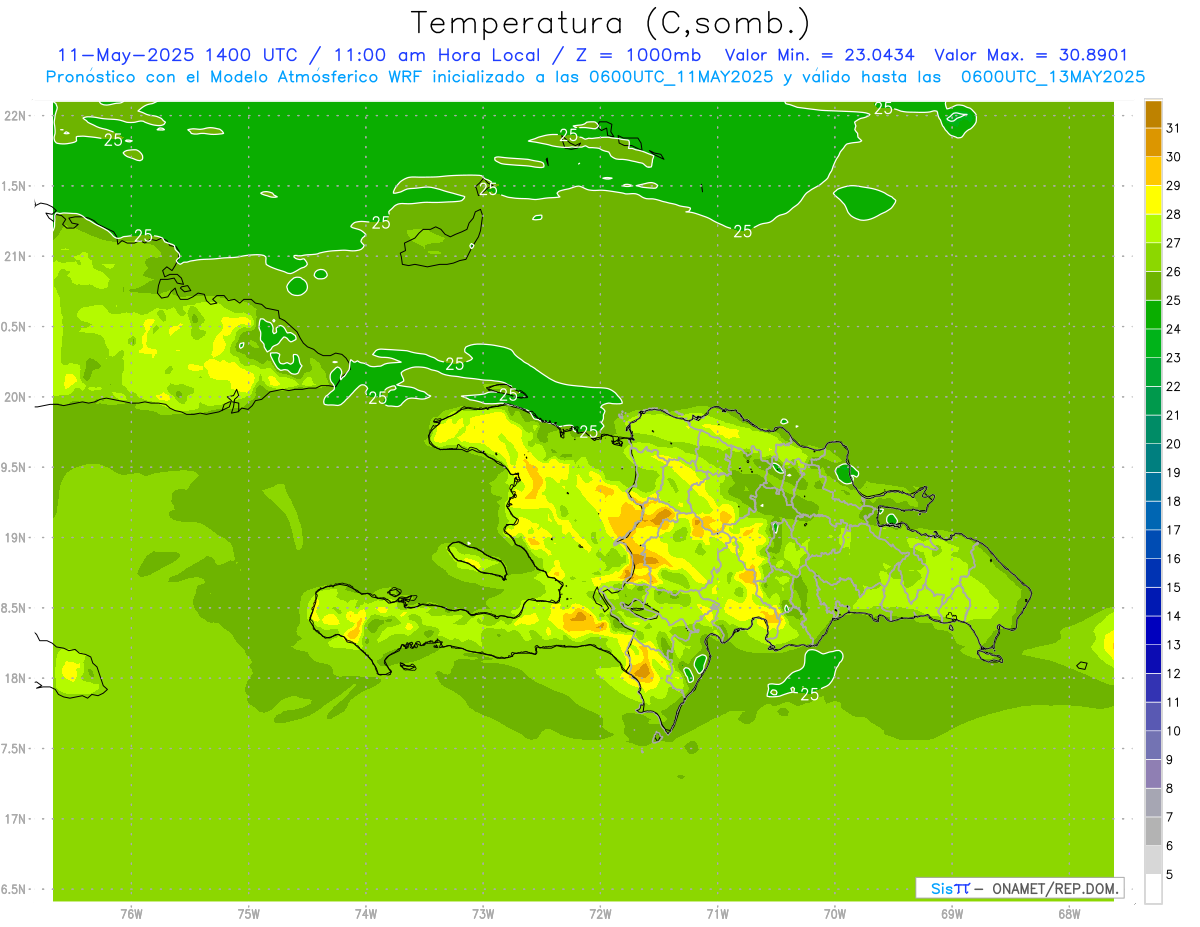Screen dimensions: 1200x927
Task: Click the legend value 5
Action: pyautogui.click(x=1170, y=874)
